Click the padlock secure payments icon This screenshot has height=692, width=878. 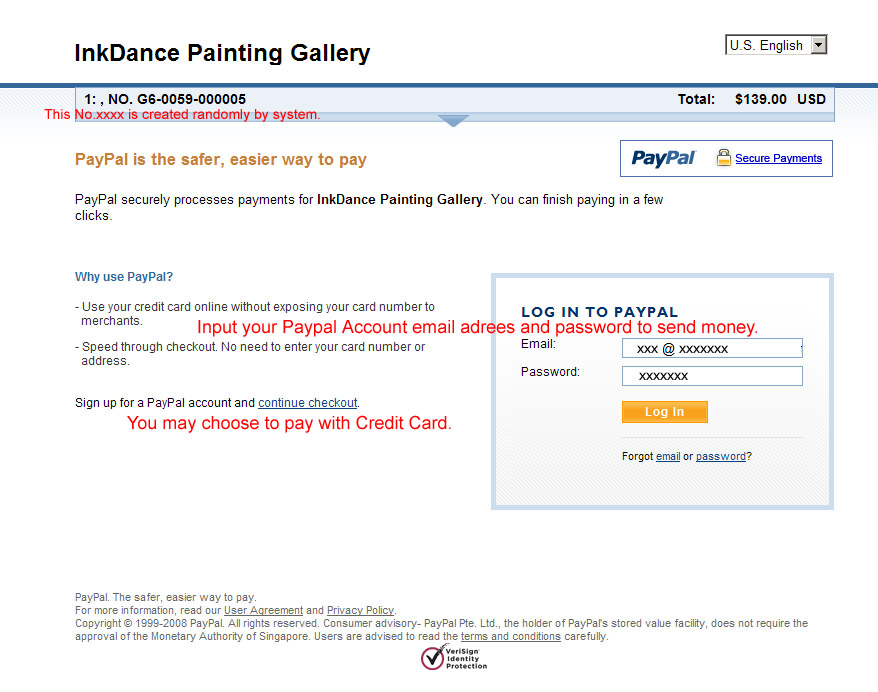pyautogui.click(x=724, y=158)
